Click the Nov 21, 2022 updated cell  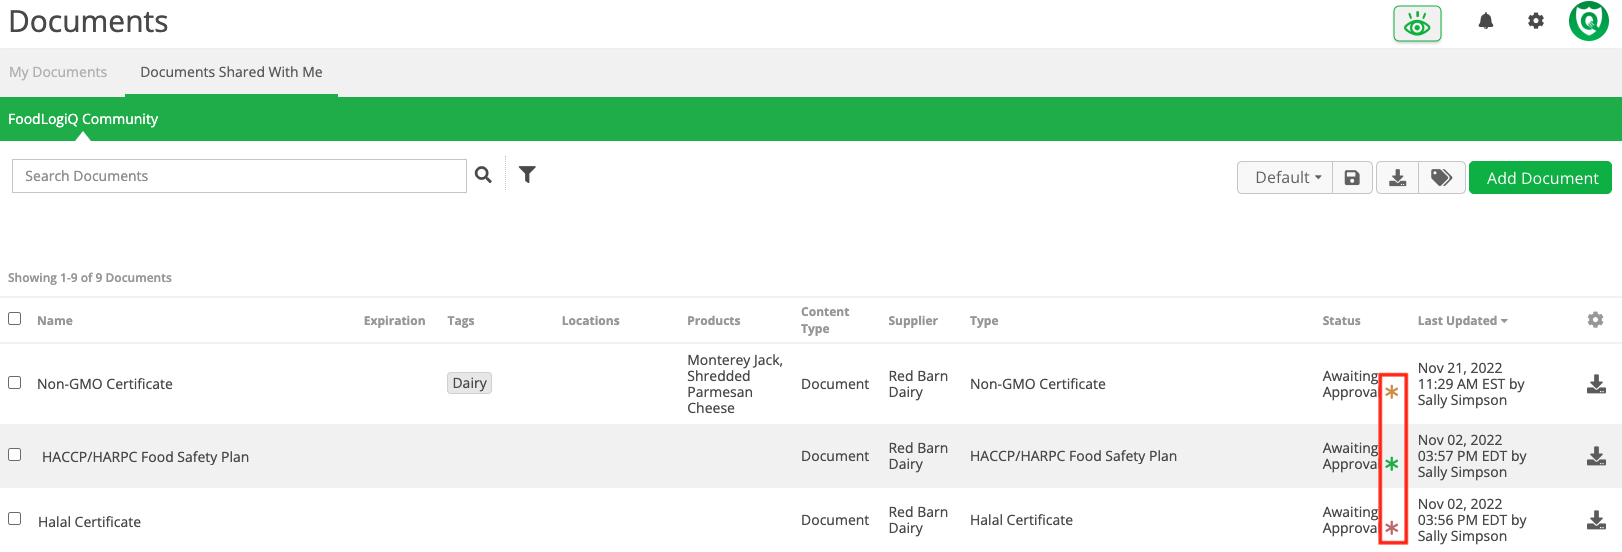coord(1471,384)
